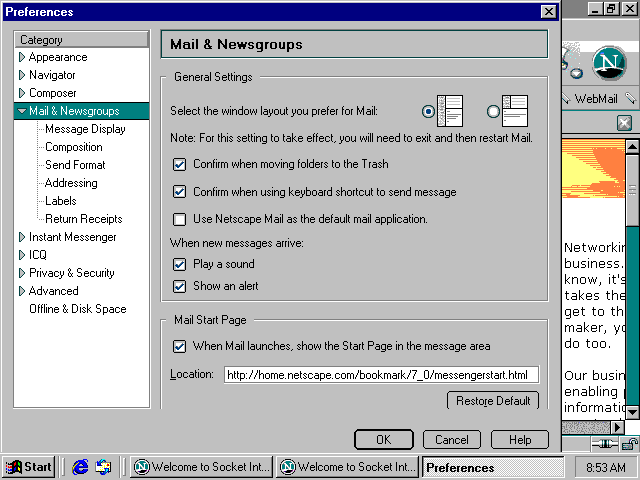Close the Preferences dialog

[x=549, y=11]
